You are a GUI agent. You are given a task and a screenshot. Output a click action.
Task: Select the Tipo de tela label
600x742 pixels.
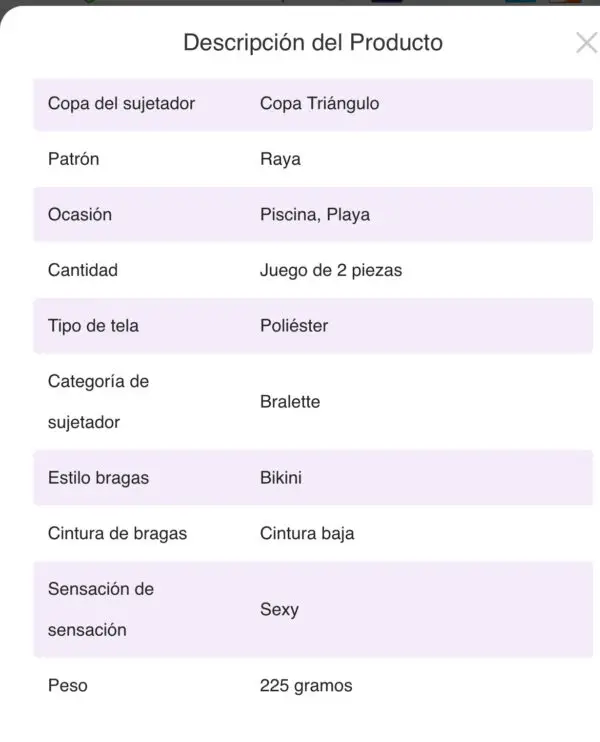pos(93,326)
